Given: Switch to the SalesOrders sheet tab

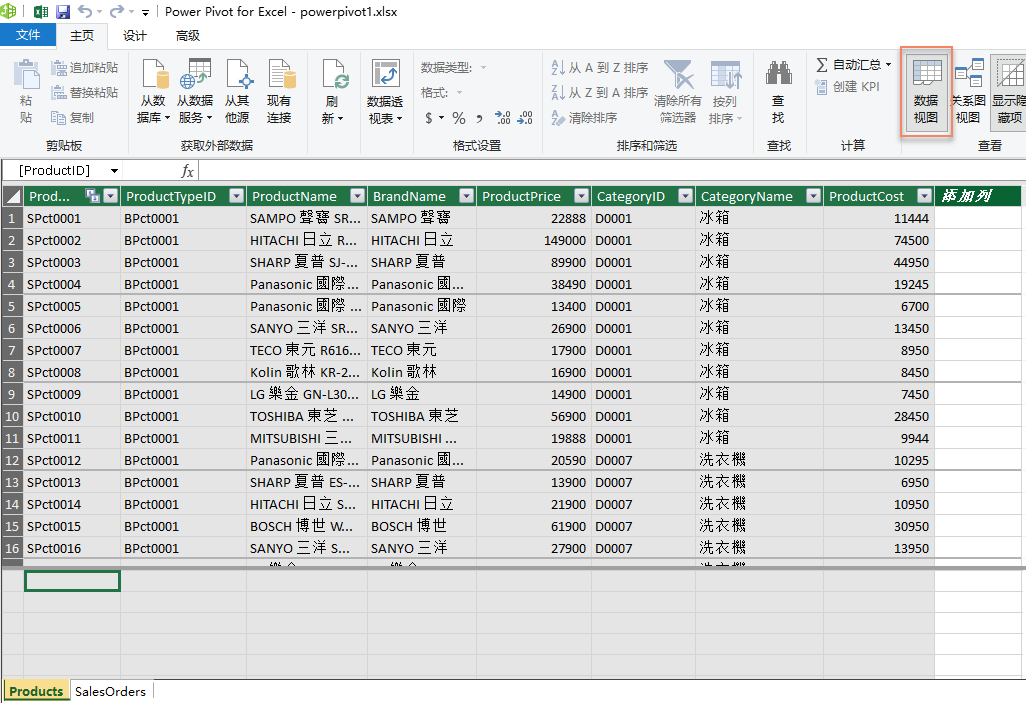Looking at the screenshot, I should click(x=111, y=691).
